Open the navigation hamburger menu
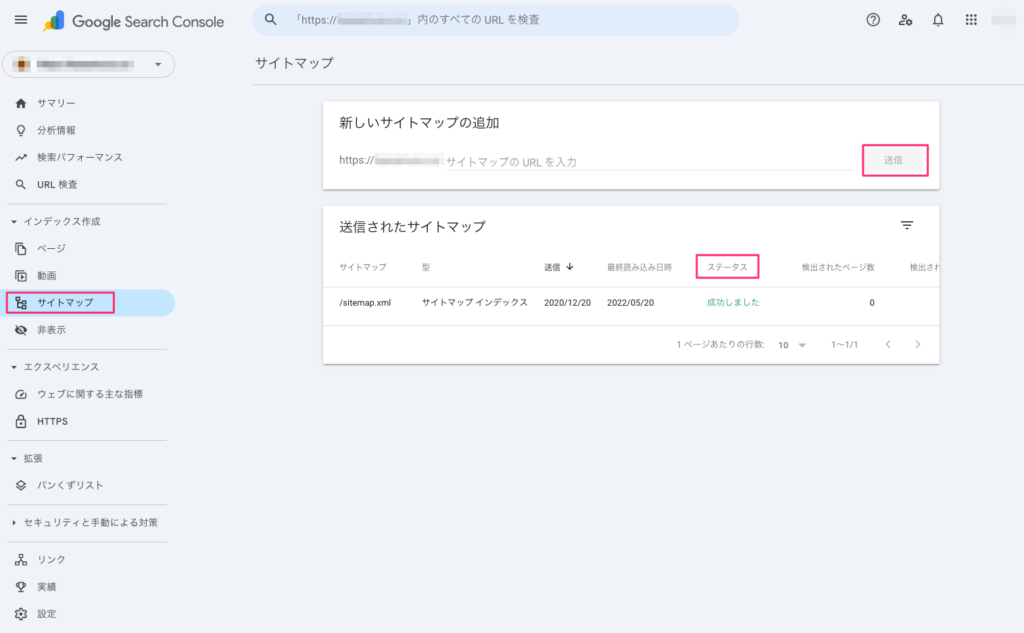Image resolution: width=1024 pixels, height=633 pixels. [21, 19]
